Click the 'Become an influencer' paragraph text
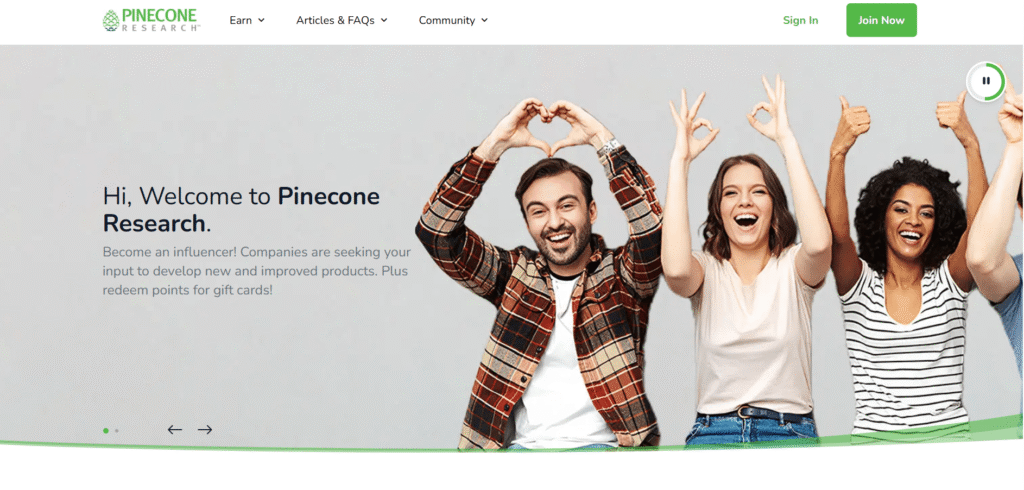The height and width of the screenshot is (490, 1024). point(257,270)
